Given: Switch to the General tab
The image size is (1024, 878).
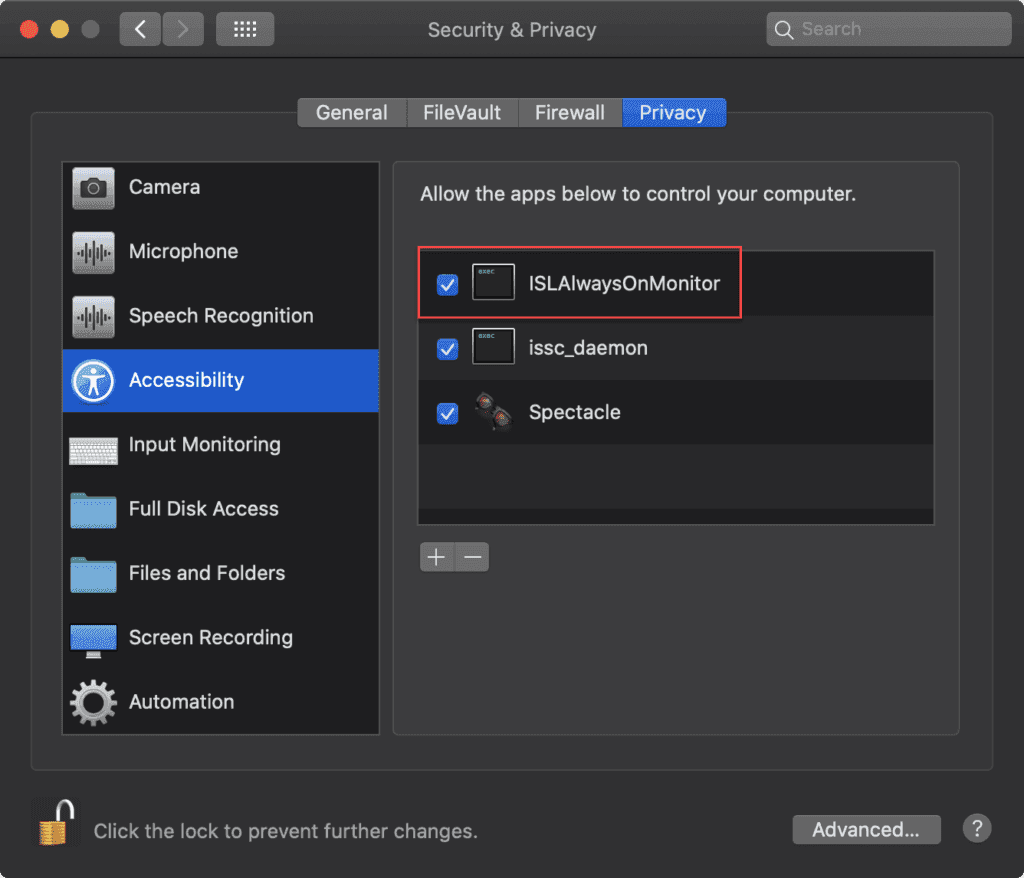Looking at the screenshot, I should (351, 113).
